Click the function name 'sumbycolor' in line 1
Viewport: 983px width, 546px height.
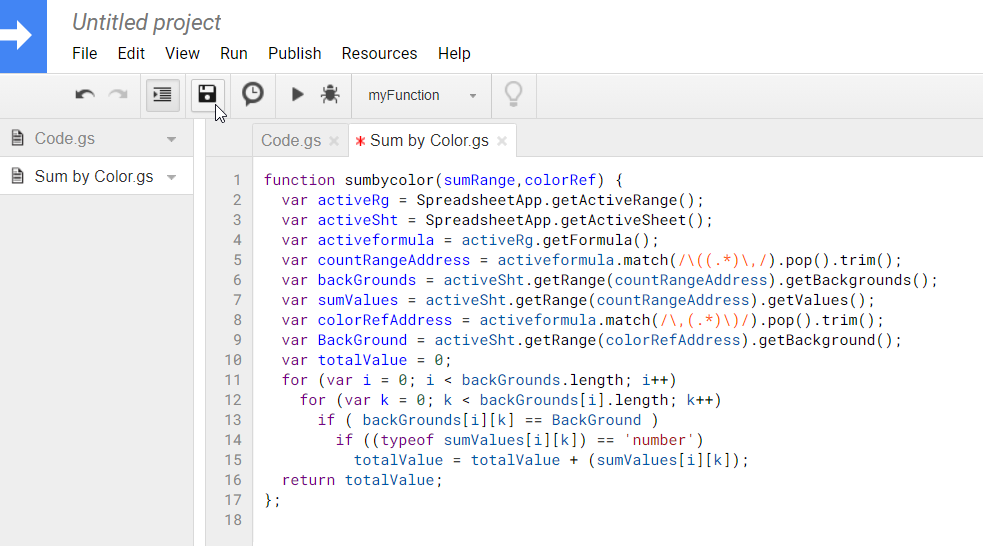389,180
